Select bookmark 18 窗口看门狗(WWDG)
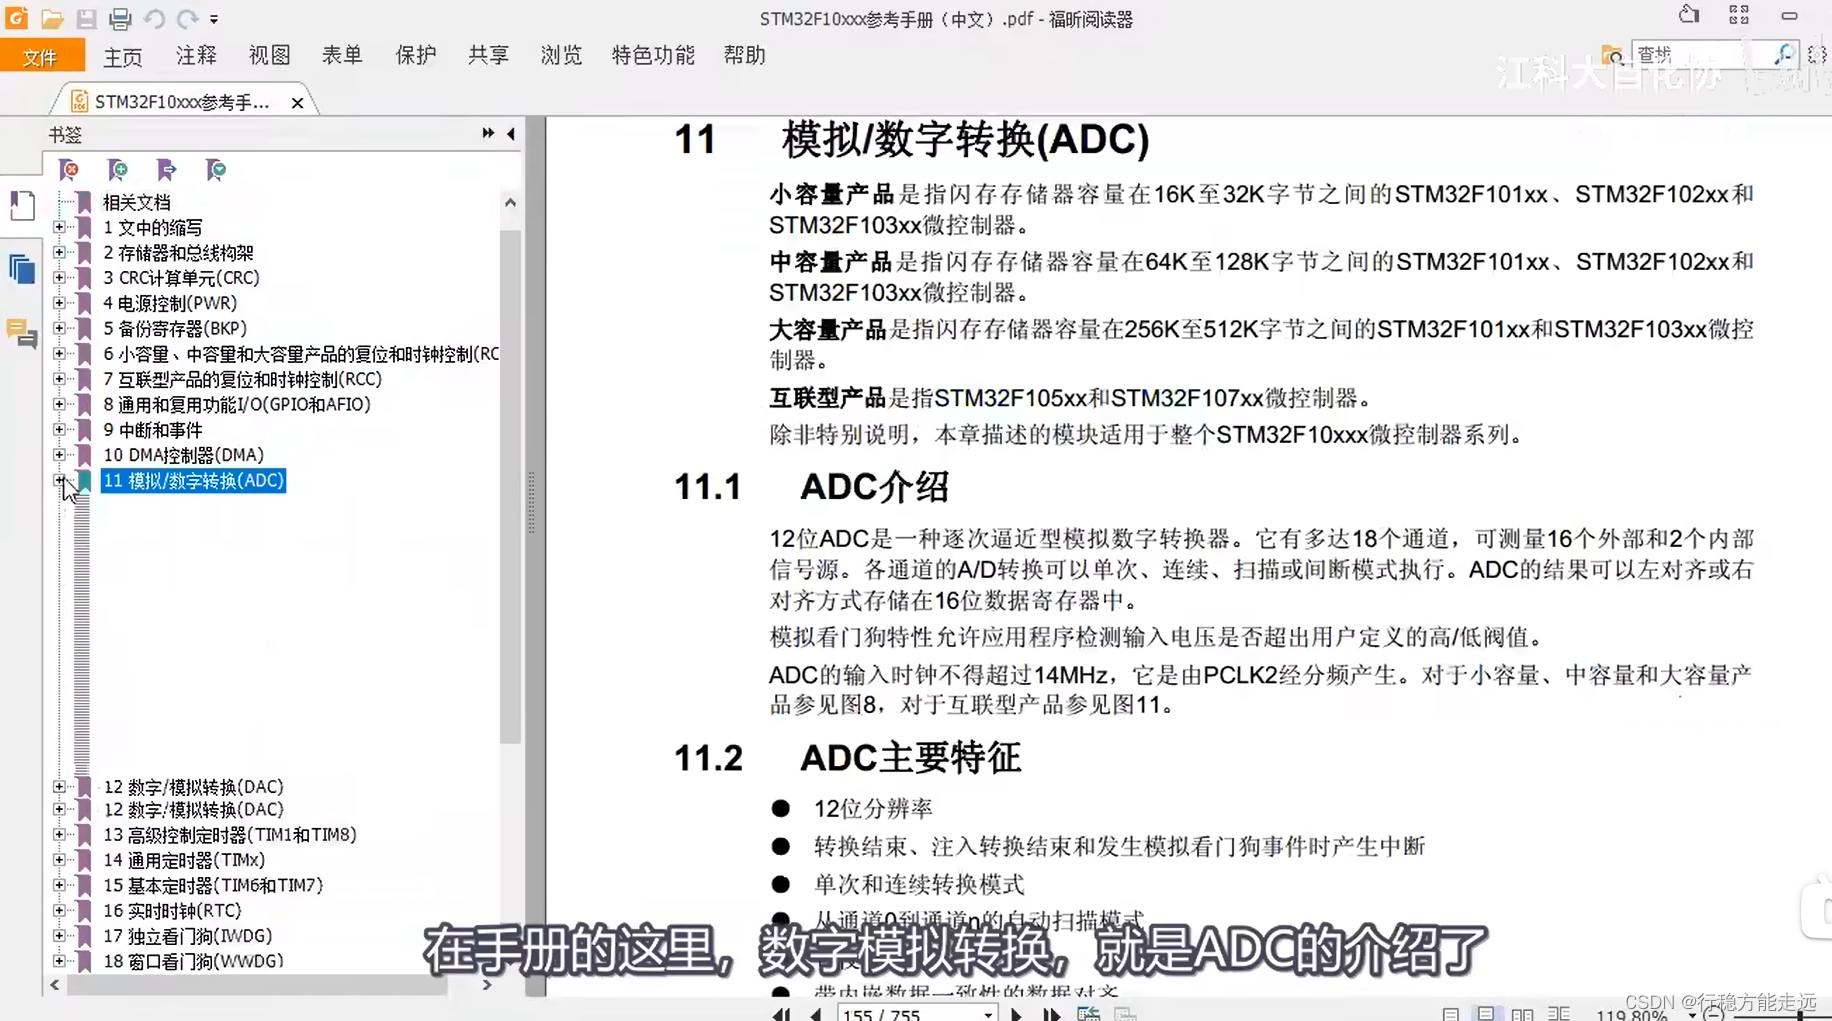Viewport: 1832px width, 1021px height. tap(193, 961)
